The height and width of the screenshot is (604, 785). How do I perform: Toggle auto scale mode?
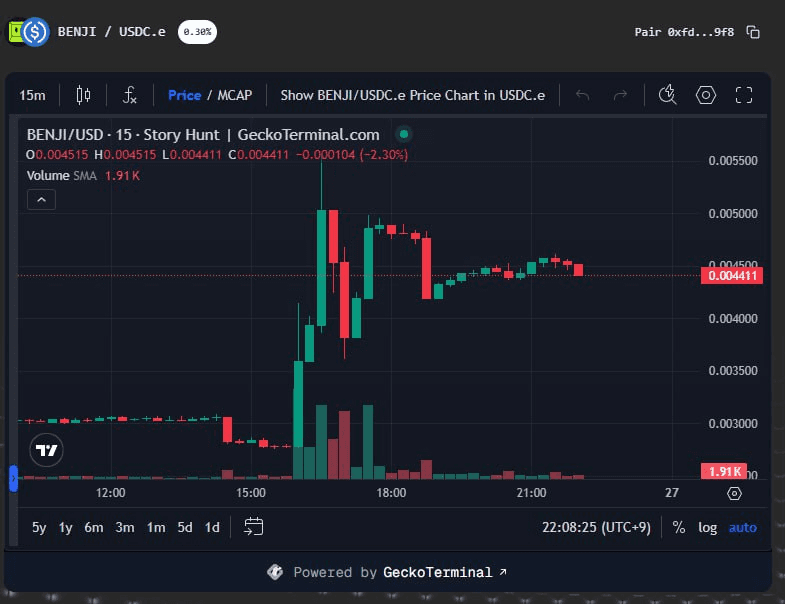[x=742, y=527]
